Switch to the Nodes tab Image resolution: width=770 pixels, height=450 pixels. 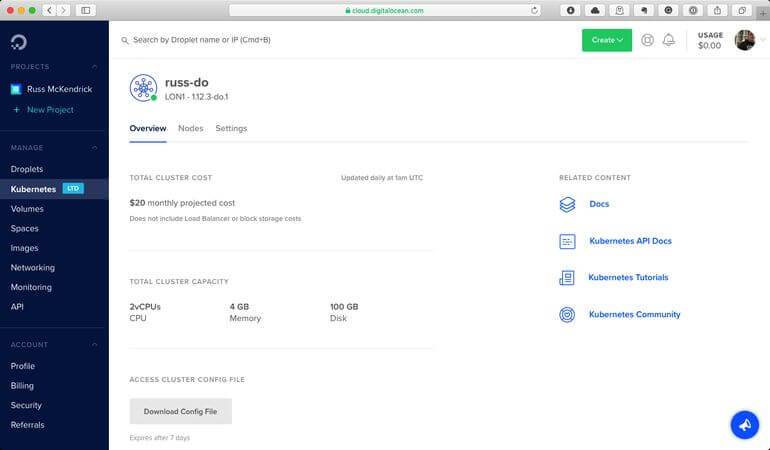(x=190, y=129)
